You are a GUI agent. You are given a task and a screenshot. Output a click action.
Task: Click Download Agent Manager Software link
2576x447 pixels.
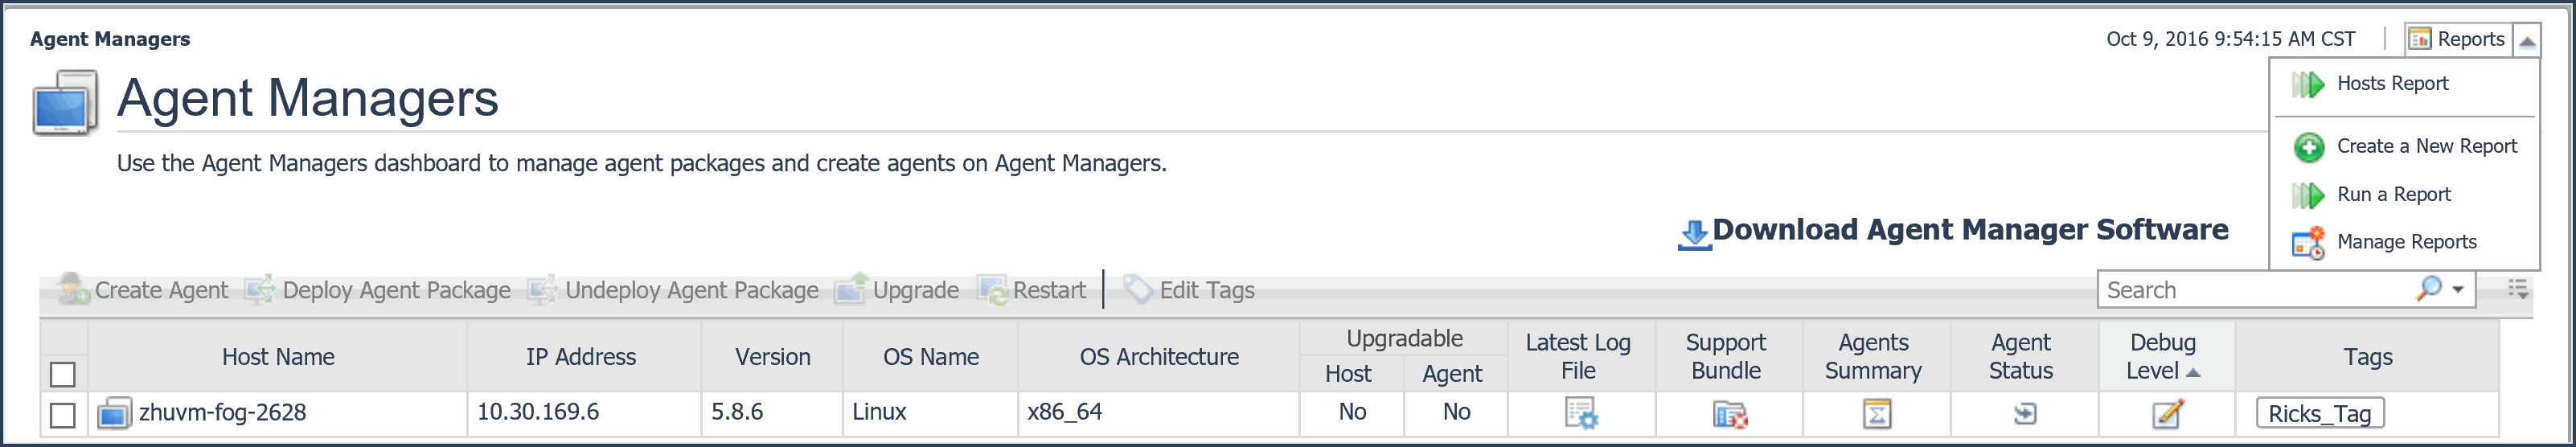pos(1969,230)
